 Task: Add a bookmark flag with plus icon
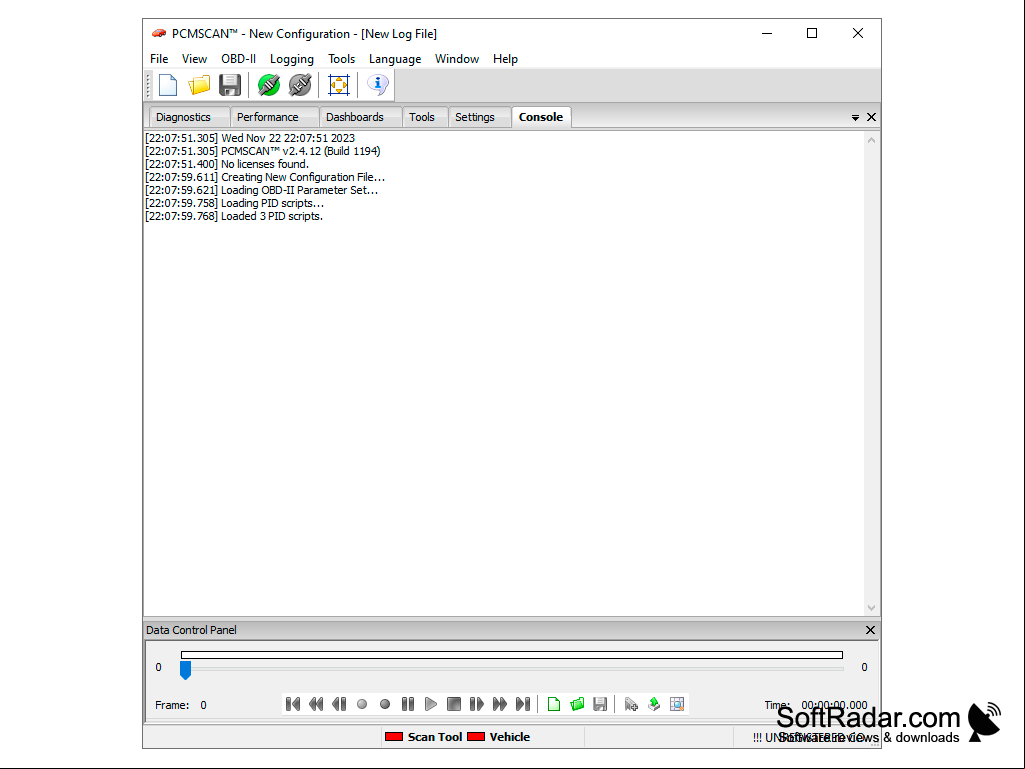631,704
